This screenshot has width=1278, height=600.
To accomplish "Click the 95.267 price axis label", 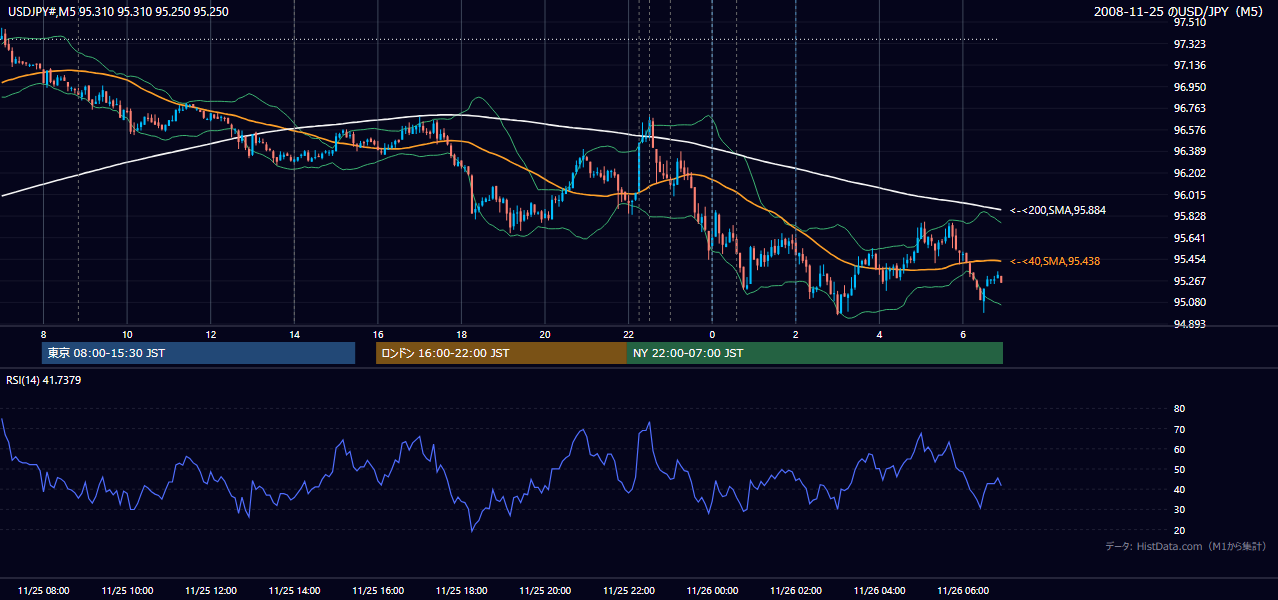I will pyautogui.click(x=1188, y=281).
